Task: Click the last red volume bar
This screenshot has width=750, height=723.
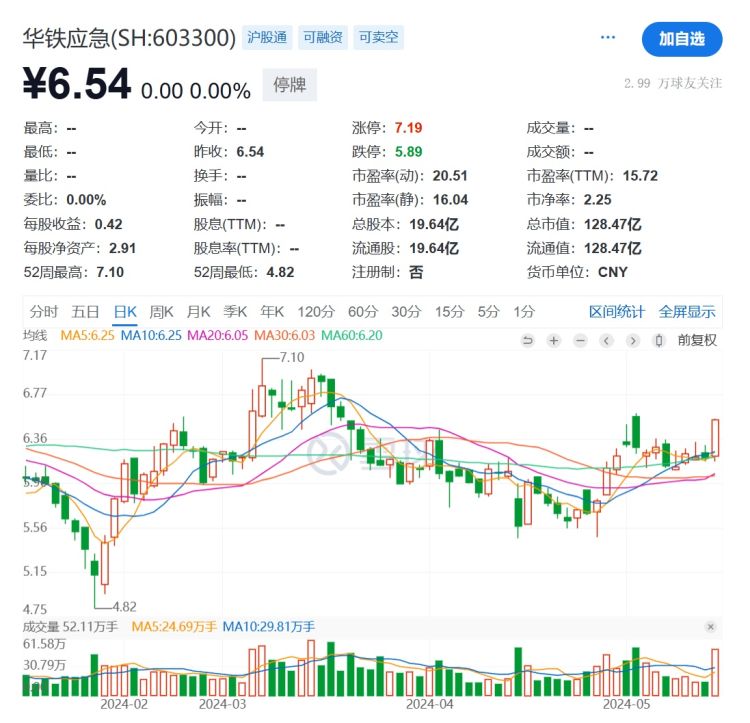Action: pyautogui.click(x=715, y=672)
